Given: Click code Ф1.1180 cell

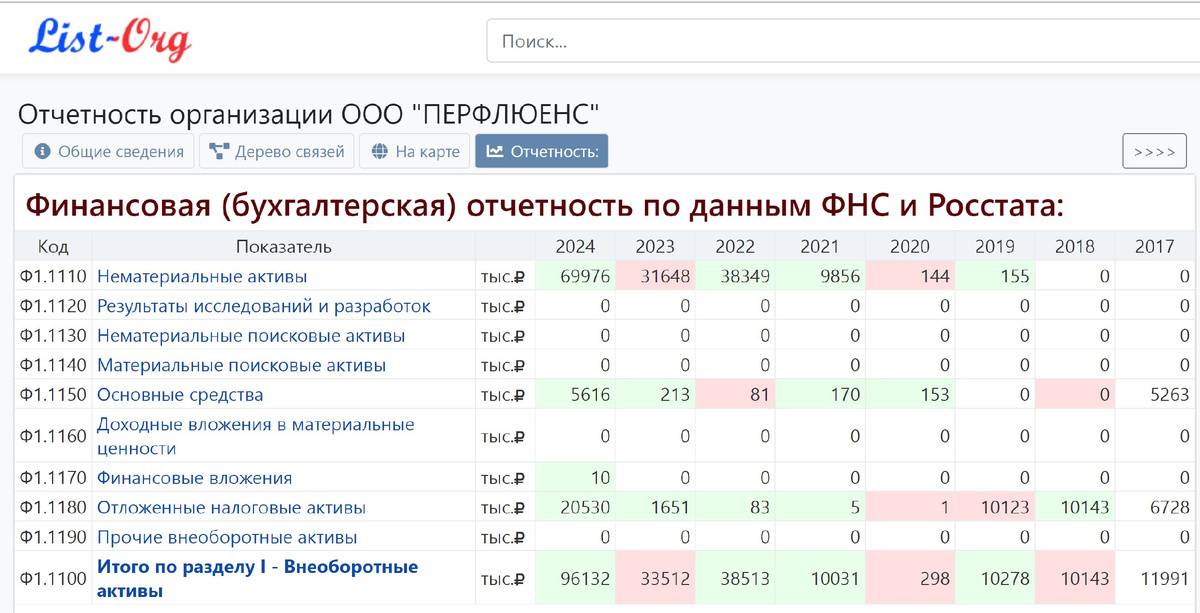Looking at the screenshot, I should pos(53,507).
